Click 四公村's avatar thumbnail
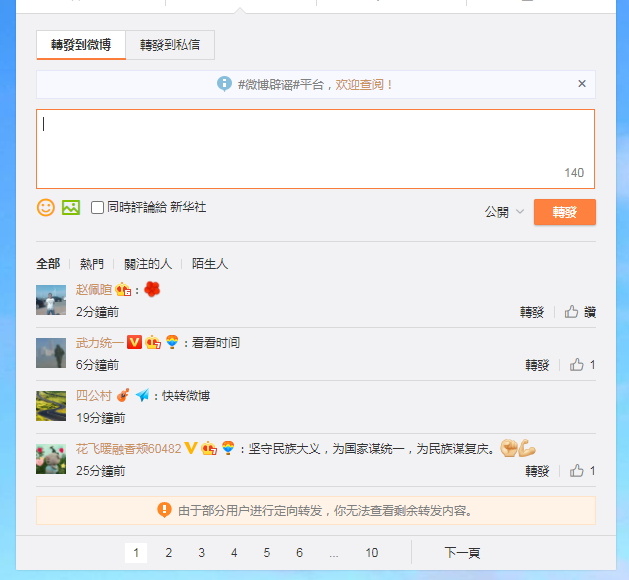 click(51, 406)
